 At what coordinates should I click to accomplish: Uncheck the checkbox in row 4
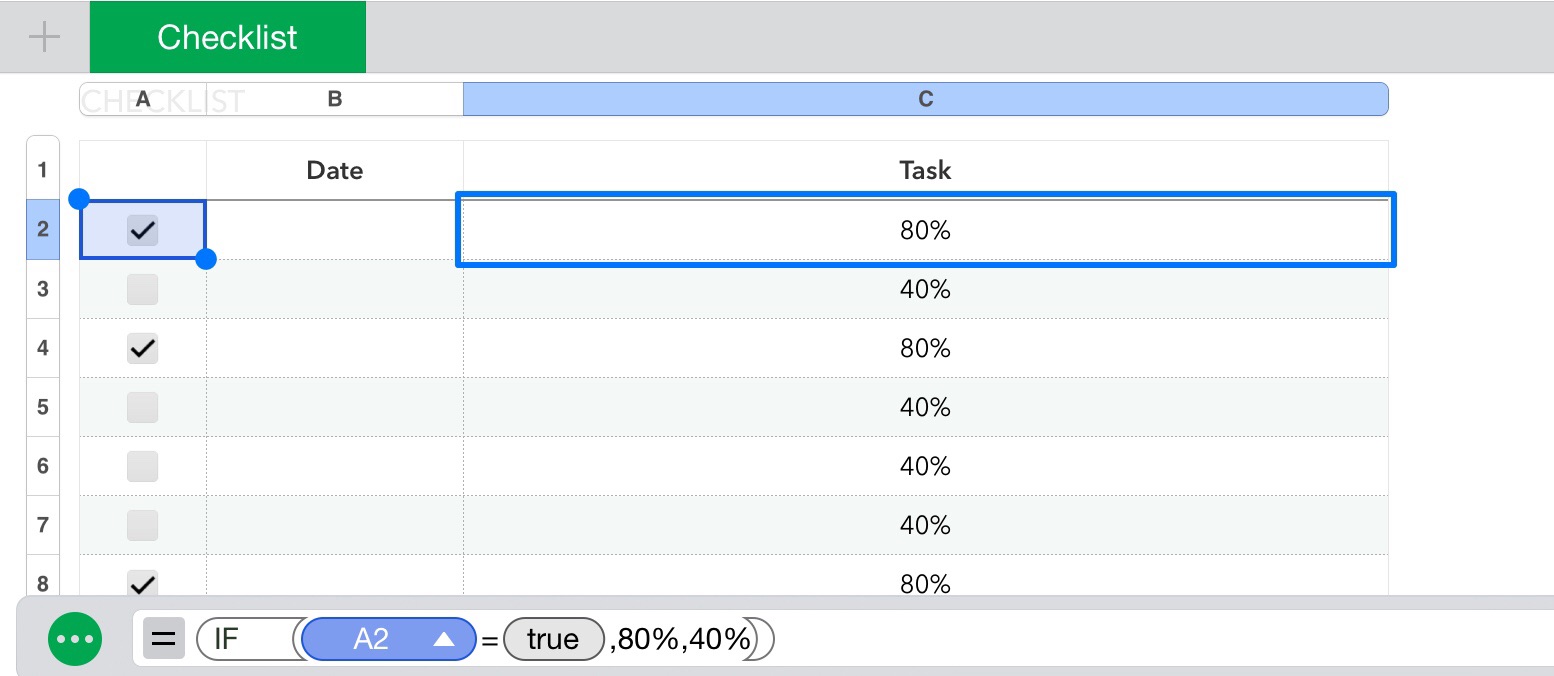pos(143,349)
